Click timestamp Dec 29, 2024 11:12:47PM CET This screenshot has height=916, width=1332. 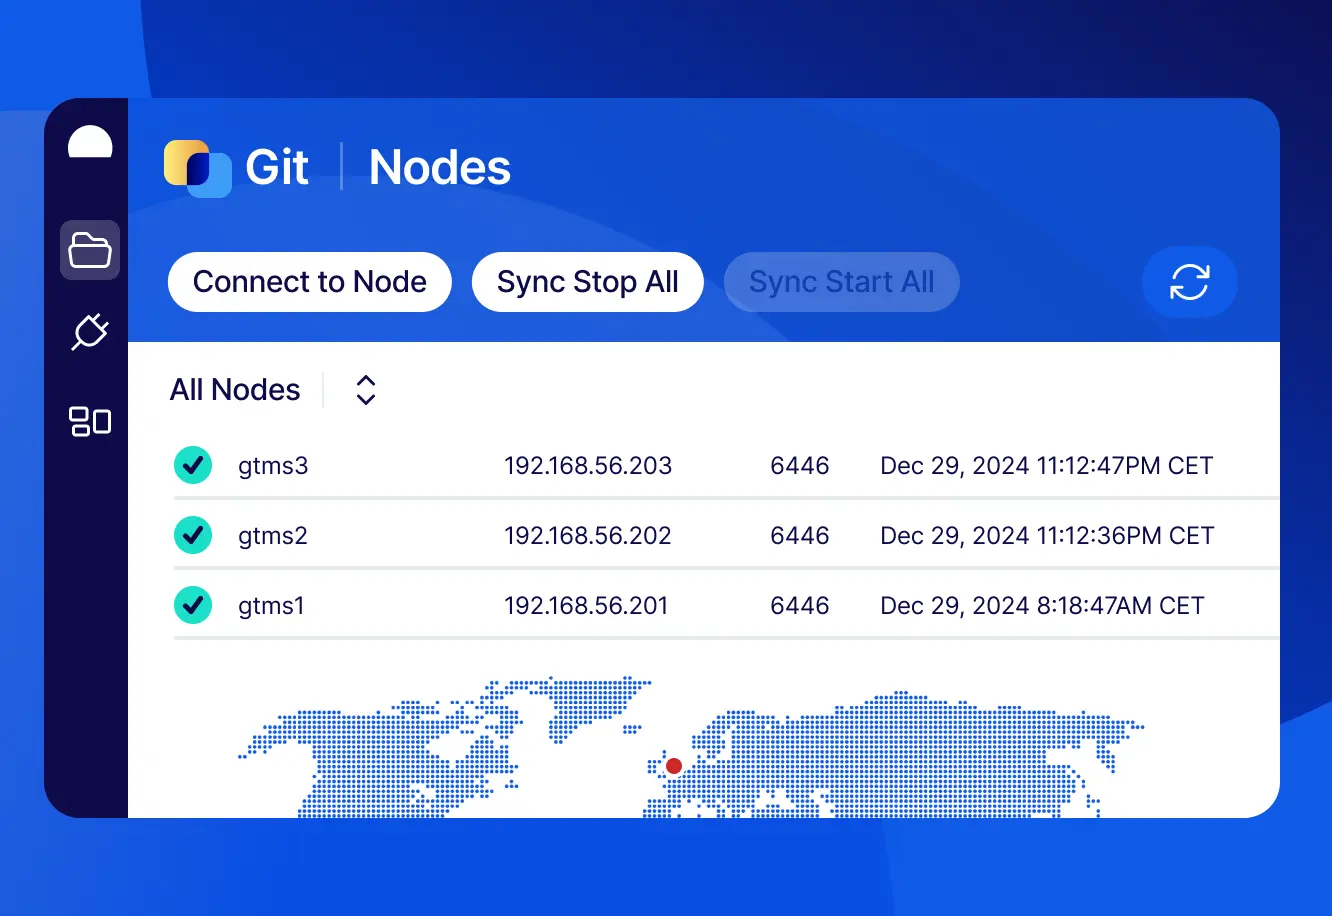coord(1047,465)
